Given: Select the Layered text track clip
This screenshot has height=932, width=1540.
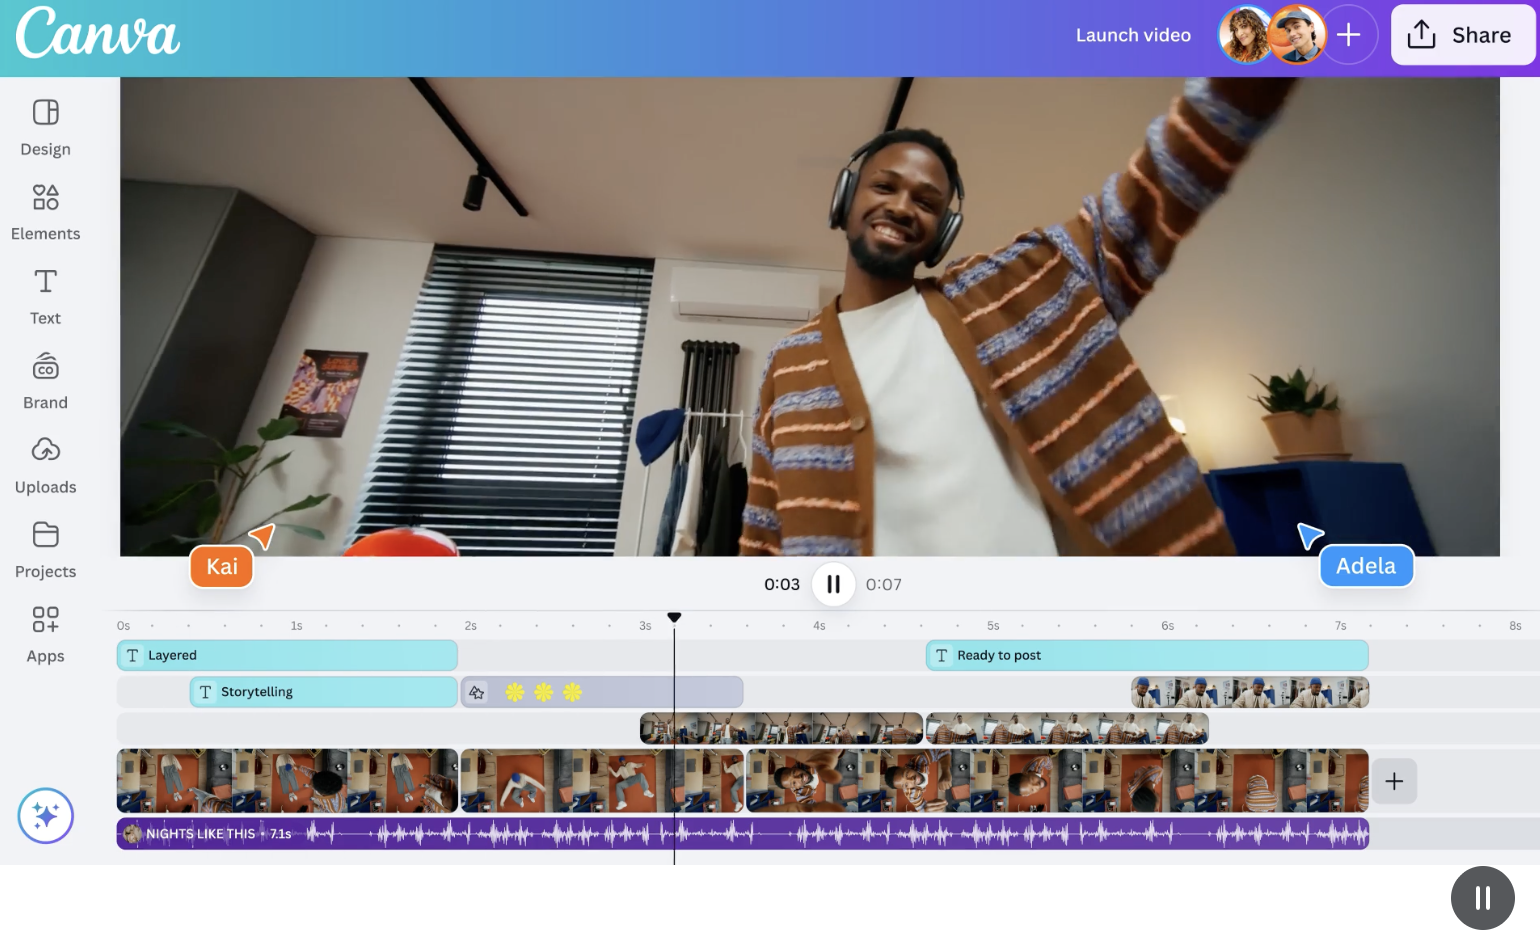Looking at the screenshot, I should pyautogui.click(x=287, y=656).
